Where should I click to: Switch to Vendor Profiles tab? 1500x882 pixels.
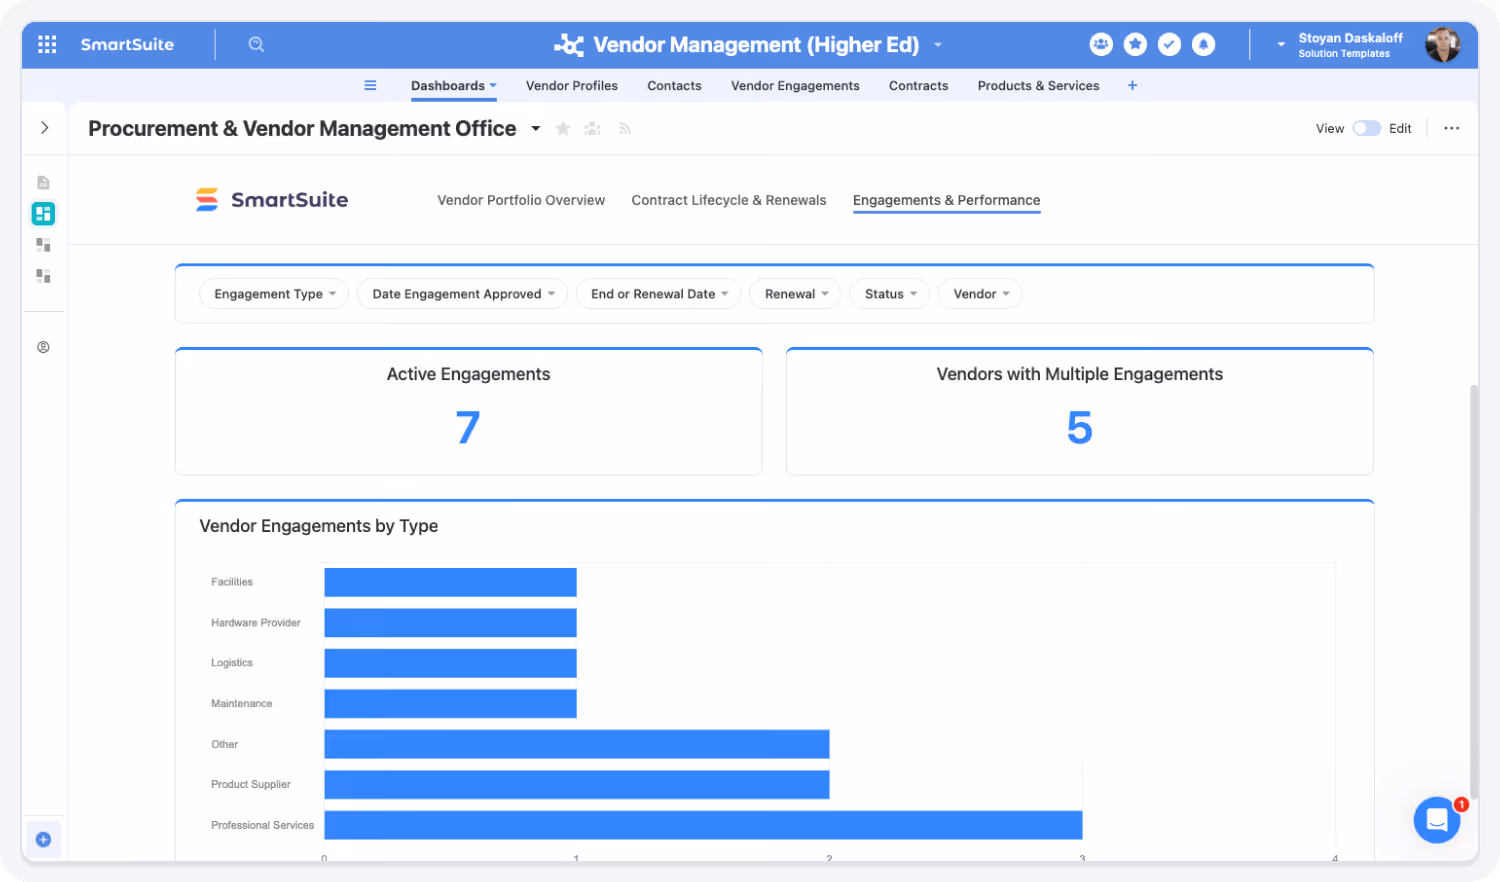pos(572,86)
